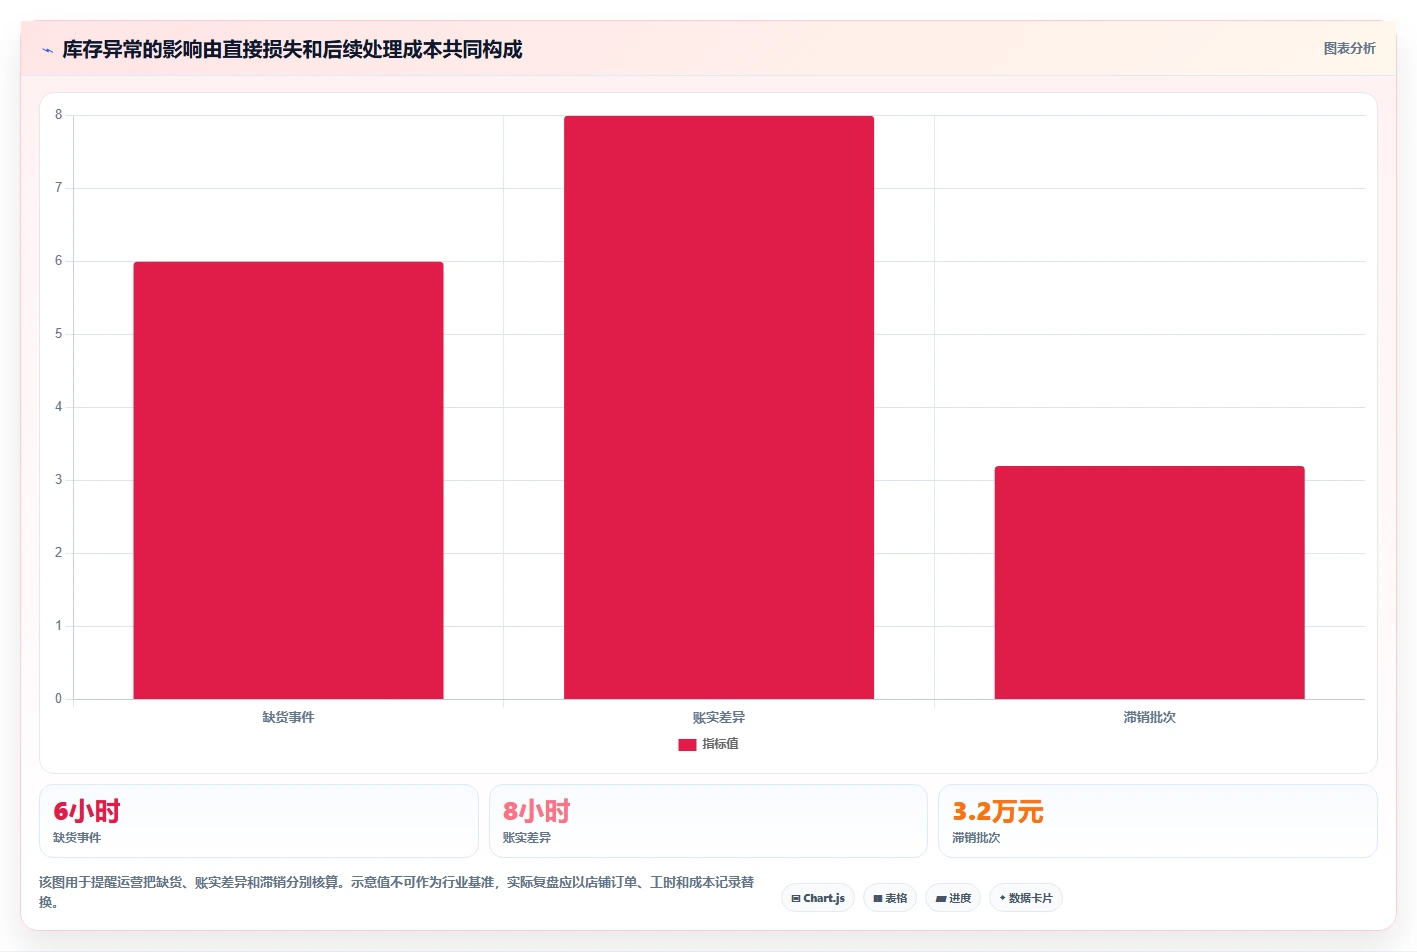1417x952 pixels.
Task: Click the 8小时 value text
Action: (x=537, y=811)
